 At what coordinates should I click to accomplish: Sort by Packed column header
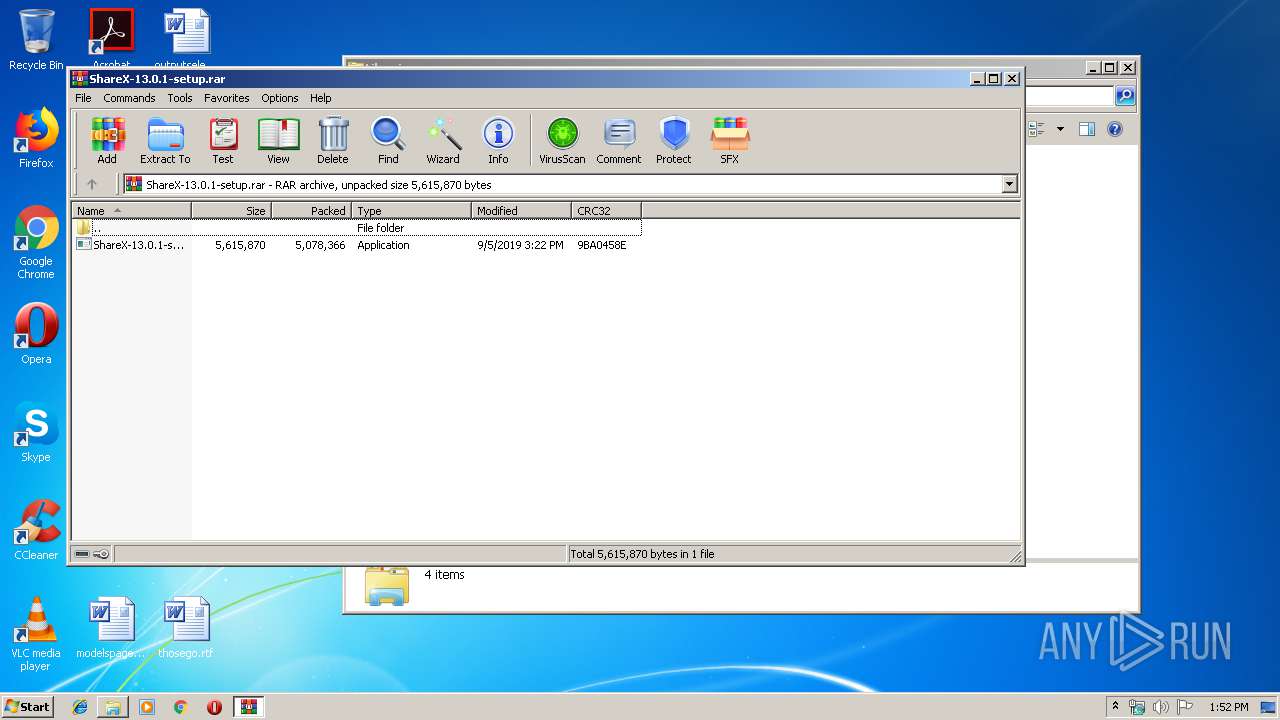[311, 211]
